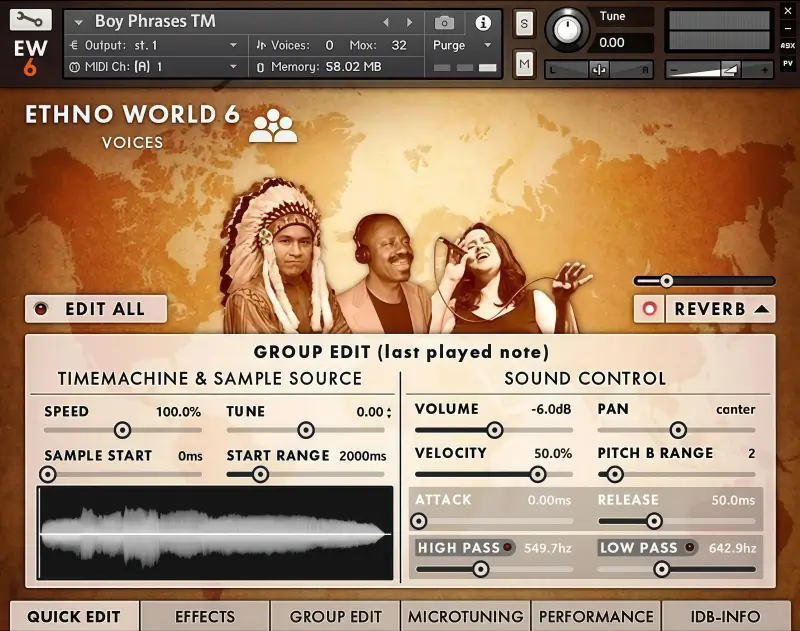Open the instrument name dropdown arrow
This screenshot has height=631, width=800.
pyautogui.click(x=78, y=22)
